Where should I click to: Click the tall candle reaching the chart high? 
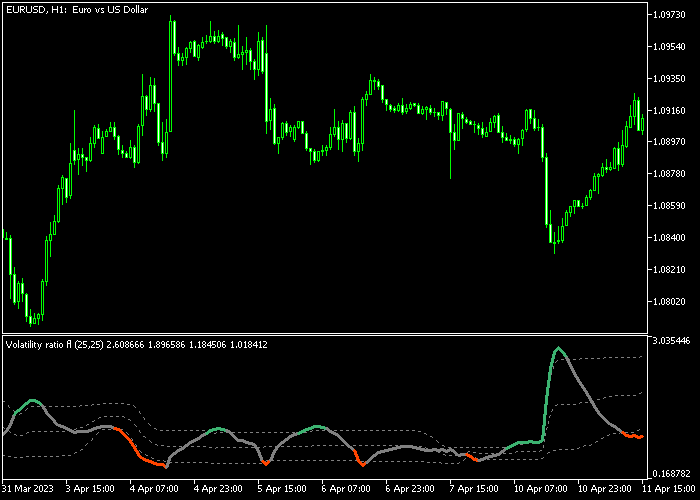click(170, 74)
